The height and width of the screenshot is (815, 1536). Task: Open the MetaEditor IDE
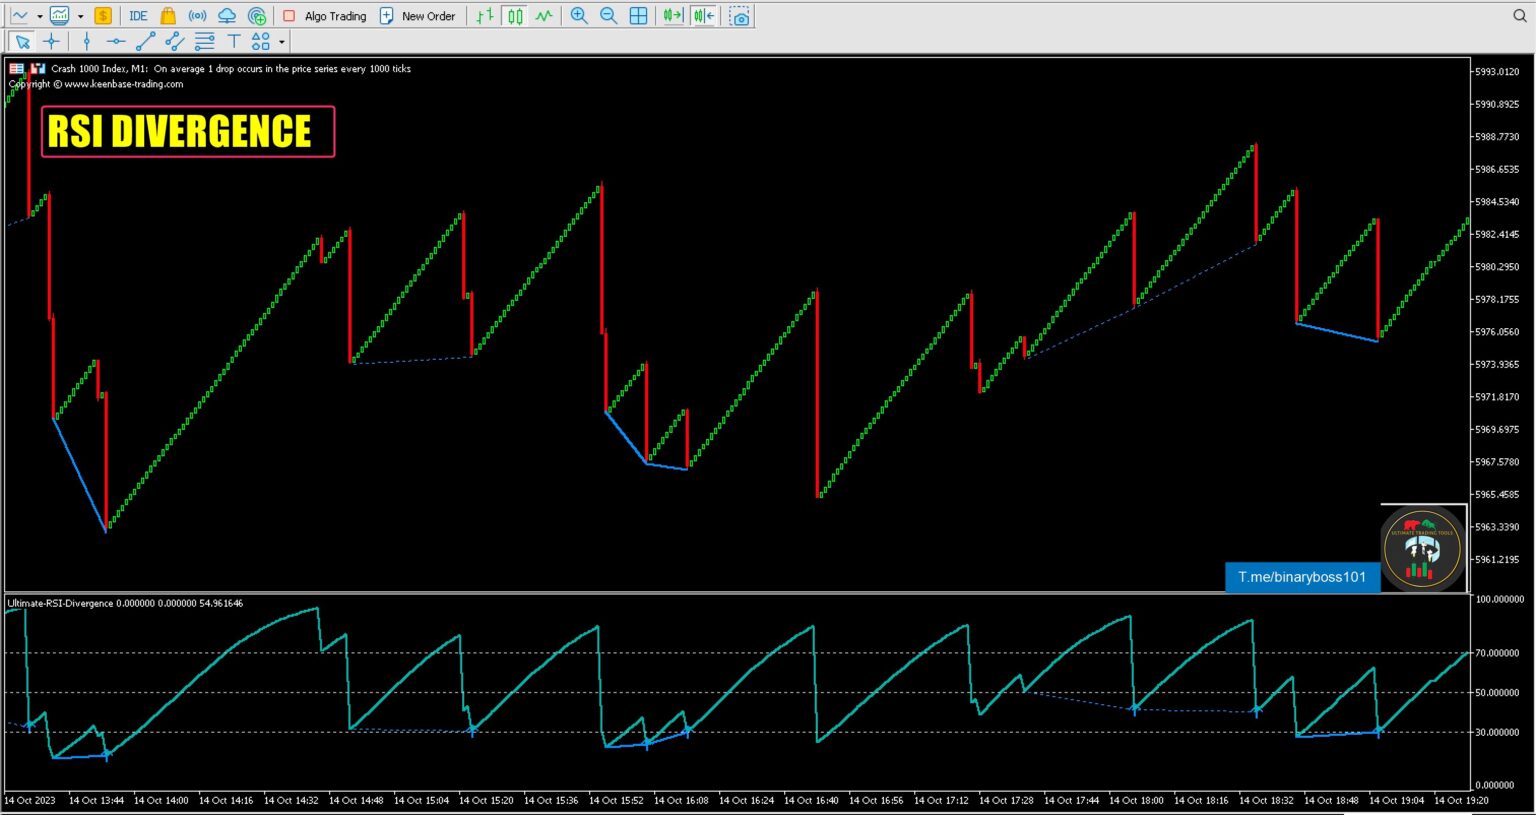(138, 15)
